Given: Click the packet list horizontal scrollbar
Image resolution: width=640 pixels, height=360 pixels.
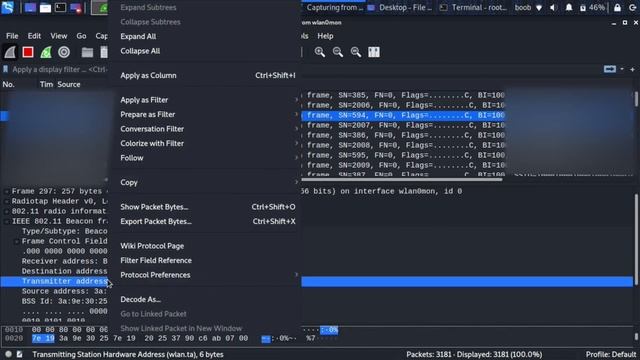Looking at the screenshot, I should click(x=402, y=179).
